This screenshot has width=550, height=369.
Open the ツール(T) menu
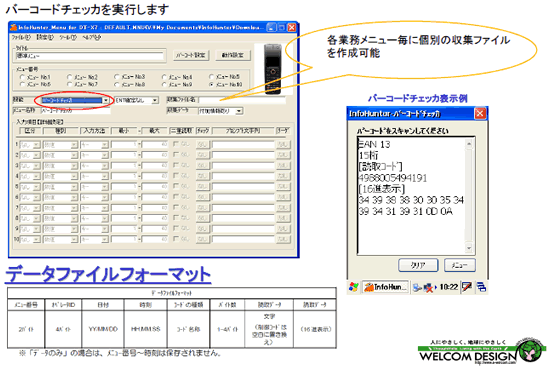click(x=68, y=38)
